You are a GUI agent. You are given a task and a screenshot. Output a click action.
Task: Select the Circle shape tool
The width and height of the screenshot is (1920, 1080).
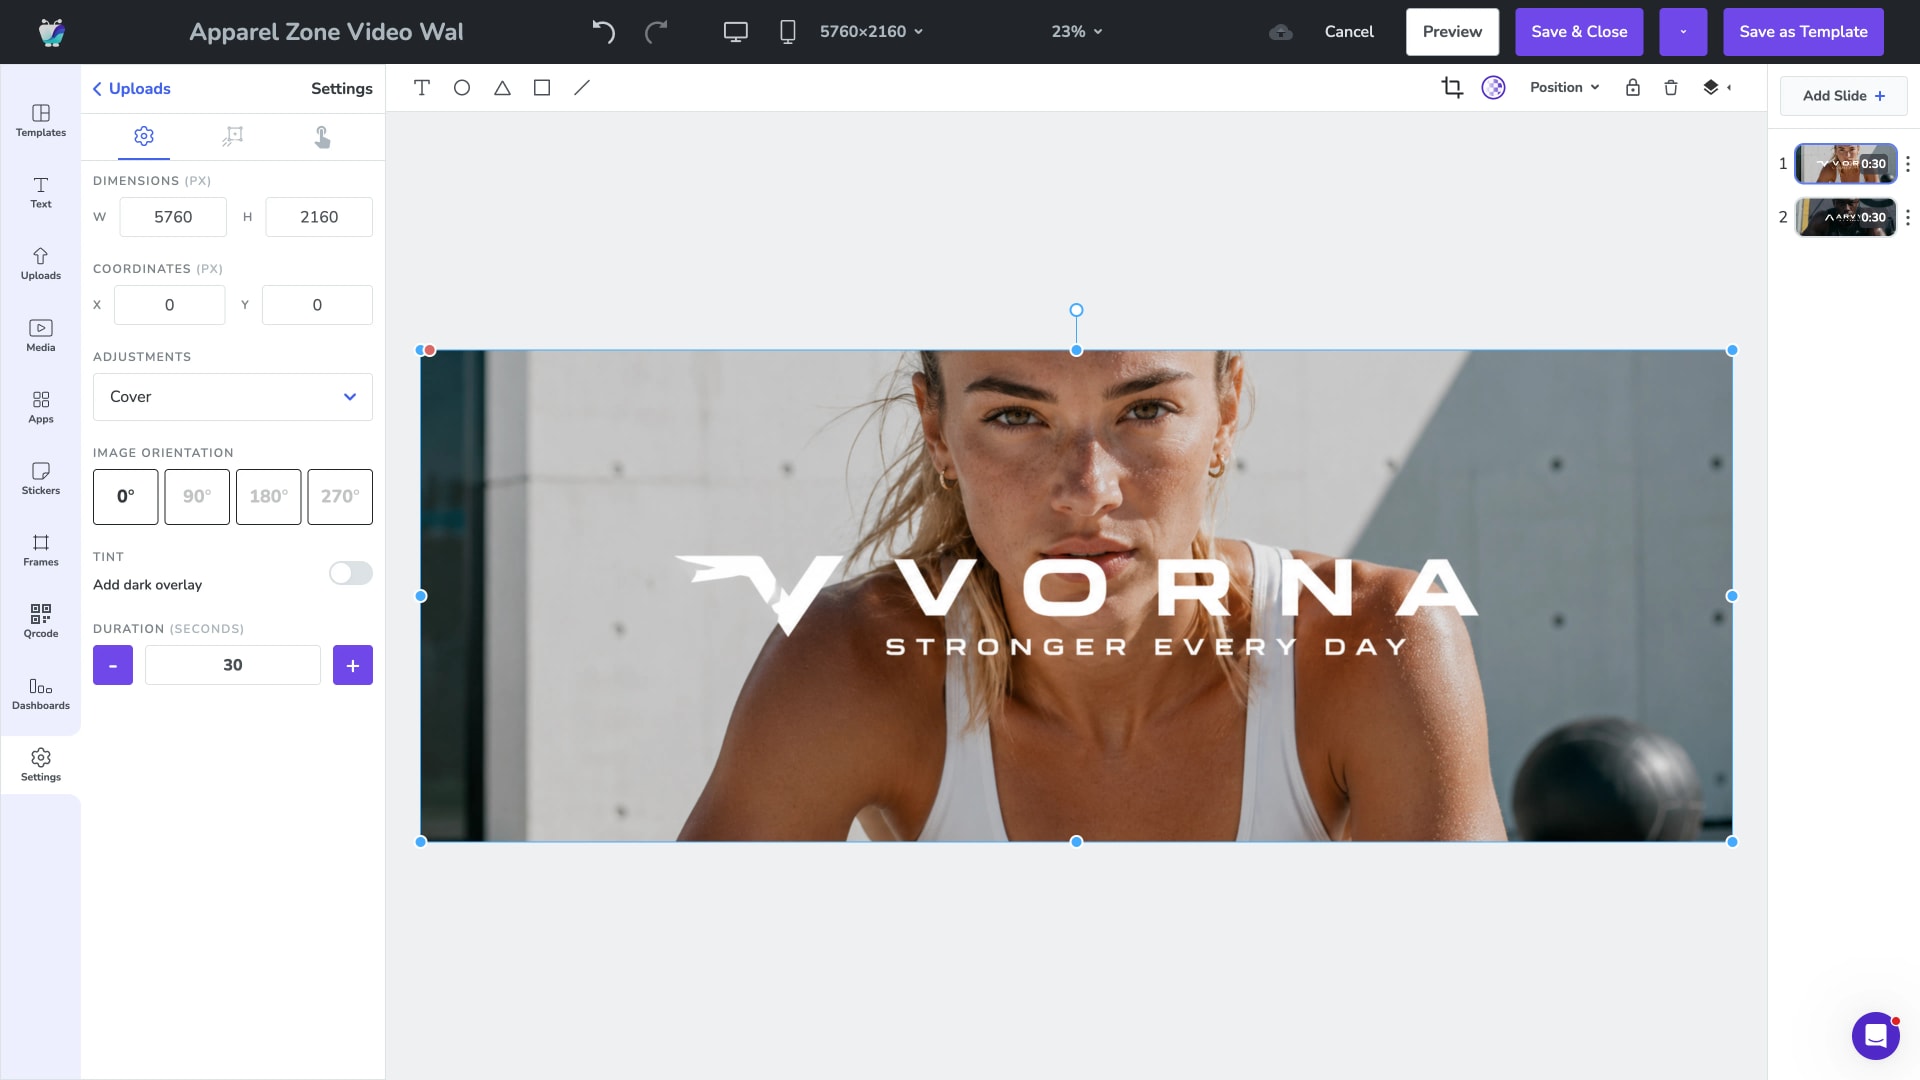[462, 88]
